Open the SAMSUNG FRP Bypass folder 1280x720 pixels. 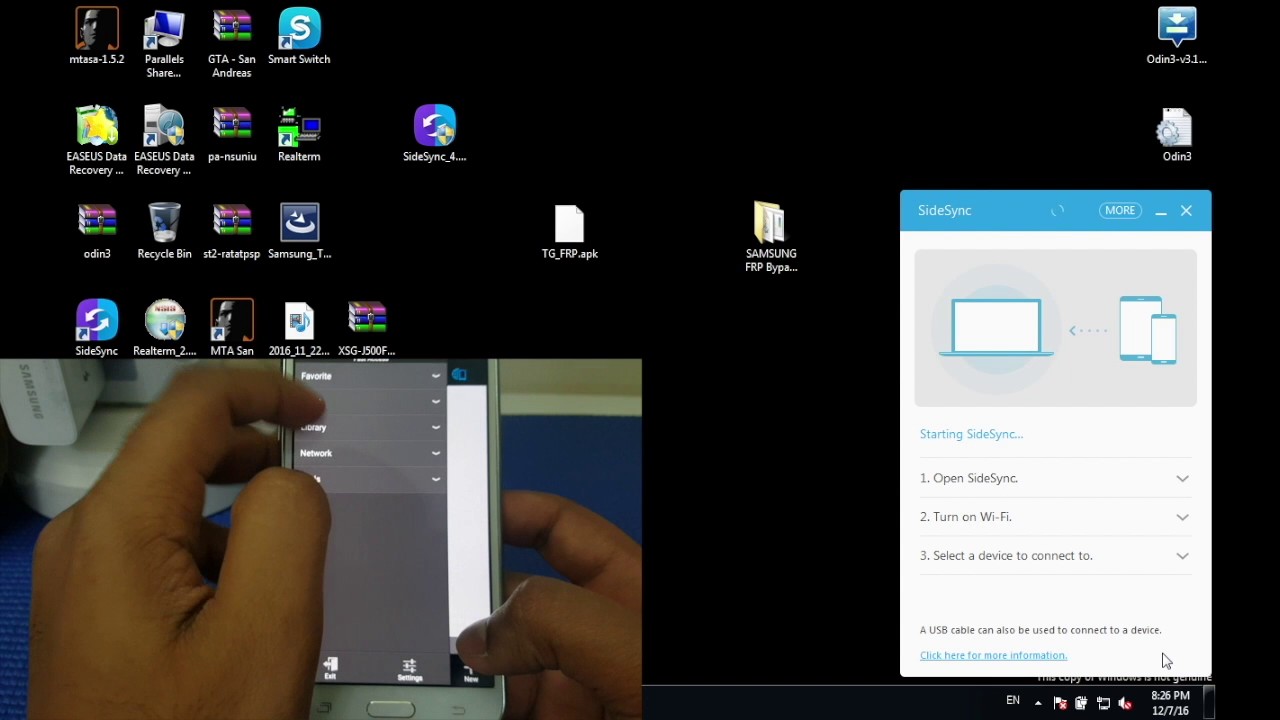[770, 237]
